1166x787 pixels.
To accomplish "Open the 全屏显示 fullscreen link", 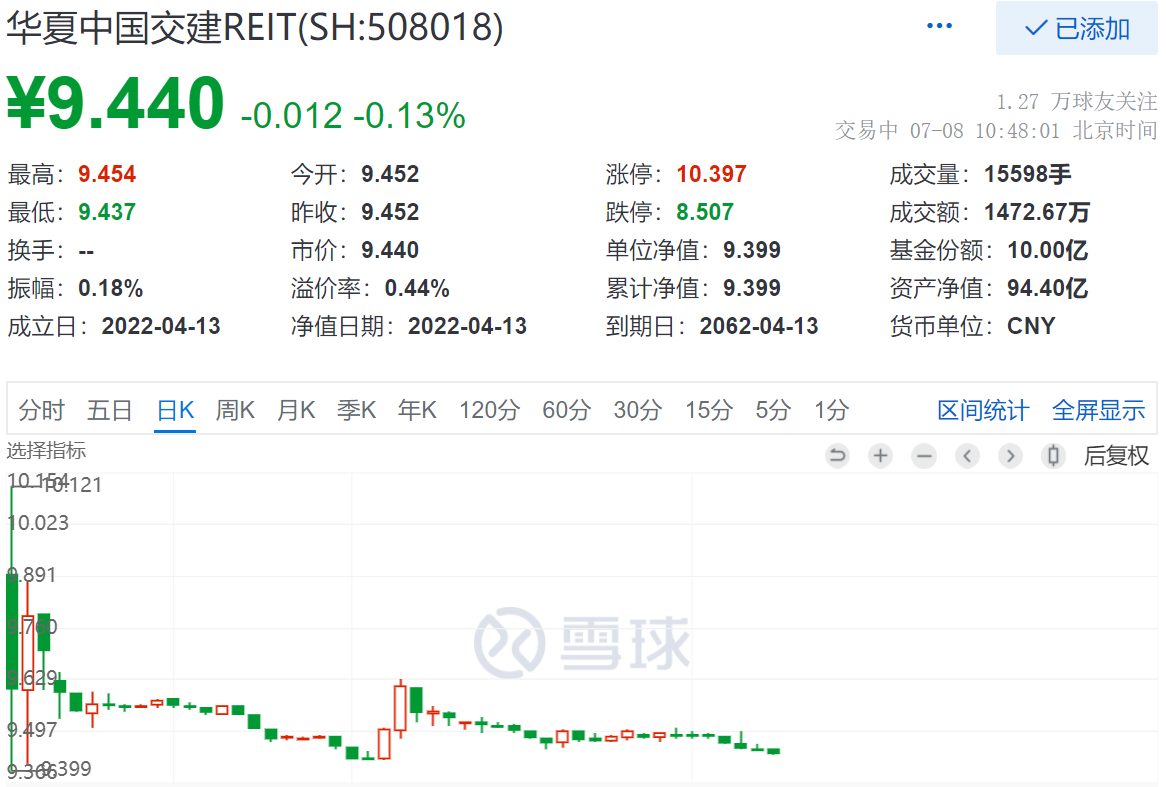I will pos(1098,410).
